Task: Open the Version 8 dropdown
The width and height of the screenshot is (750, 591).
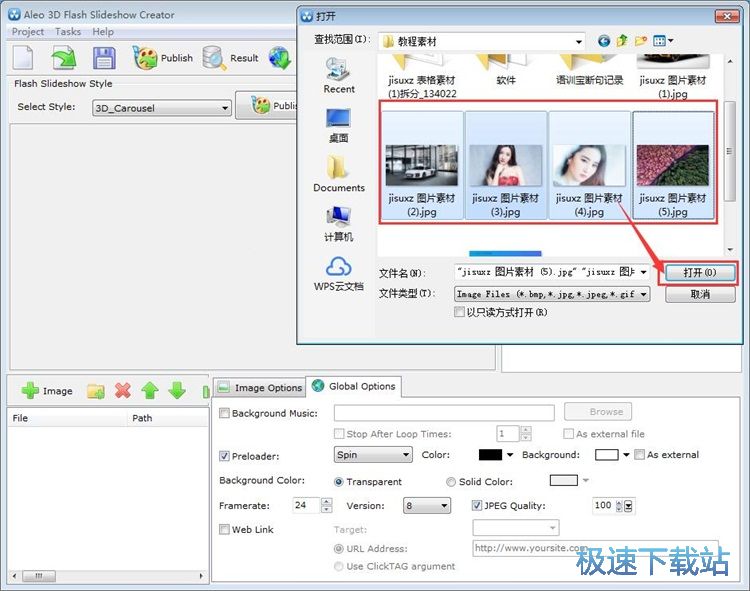Action: click(x=427, y=505)
